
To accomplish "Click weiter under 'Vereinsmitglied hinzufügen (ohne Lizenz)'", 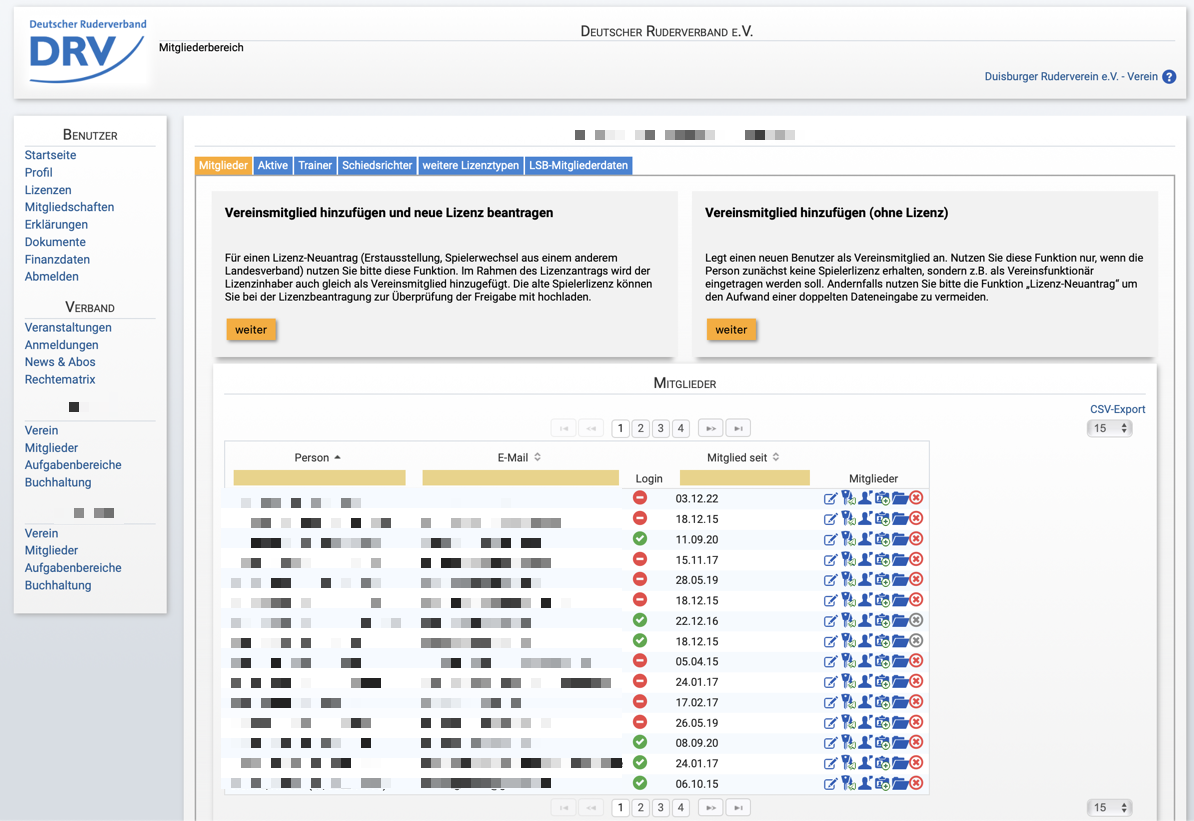I will pyautogui.click(x=731, y=329).
